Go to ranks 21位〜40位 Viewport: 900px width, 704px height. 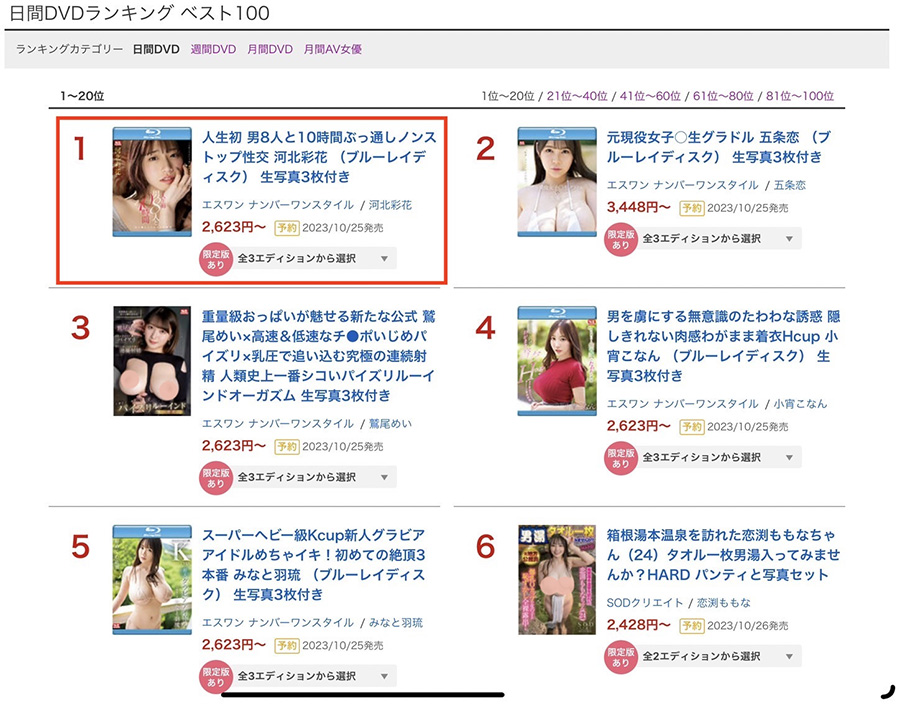tap(577, 96)
